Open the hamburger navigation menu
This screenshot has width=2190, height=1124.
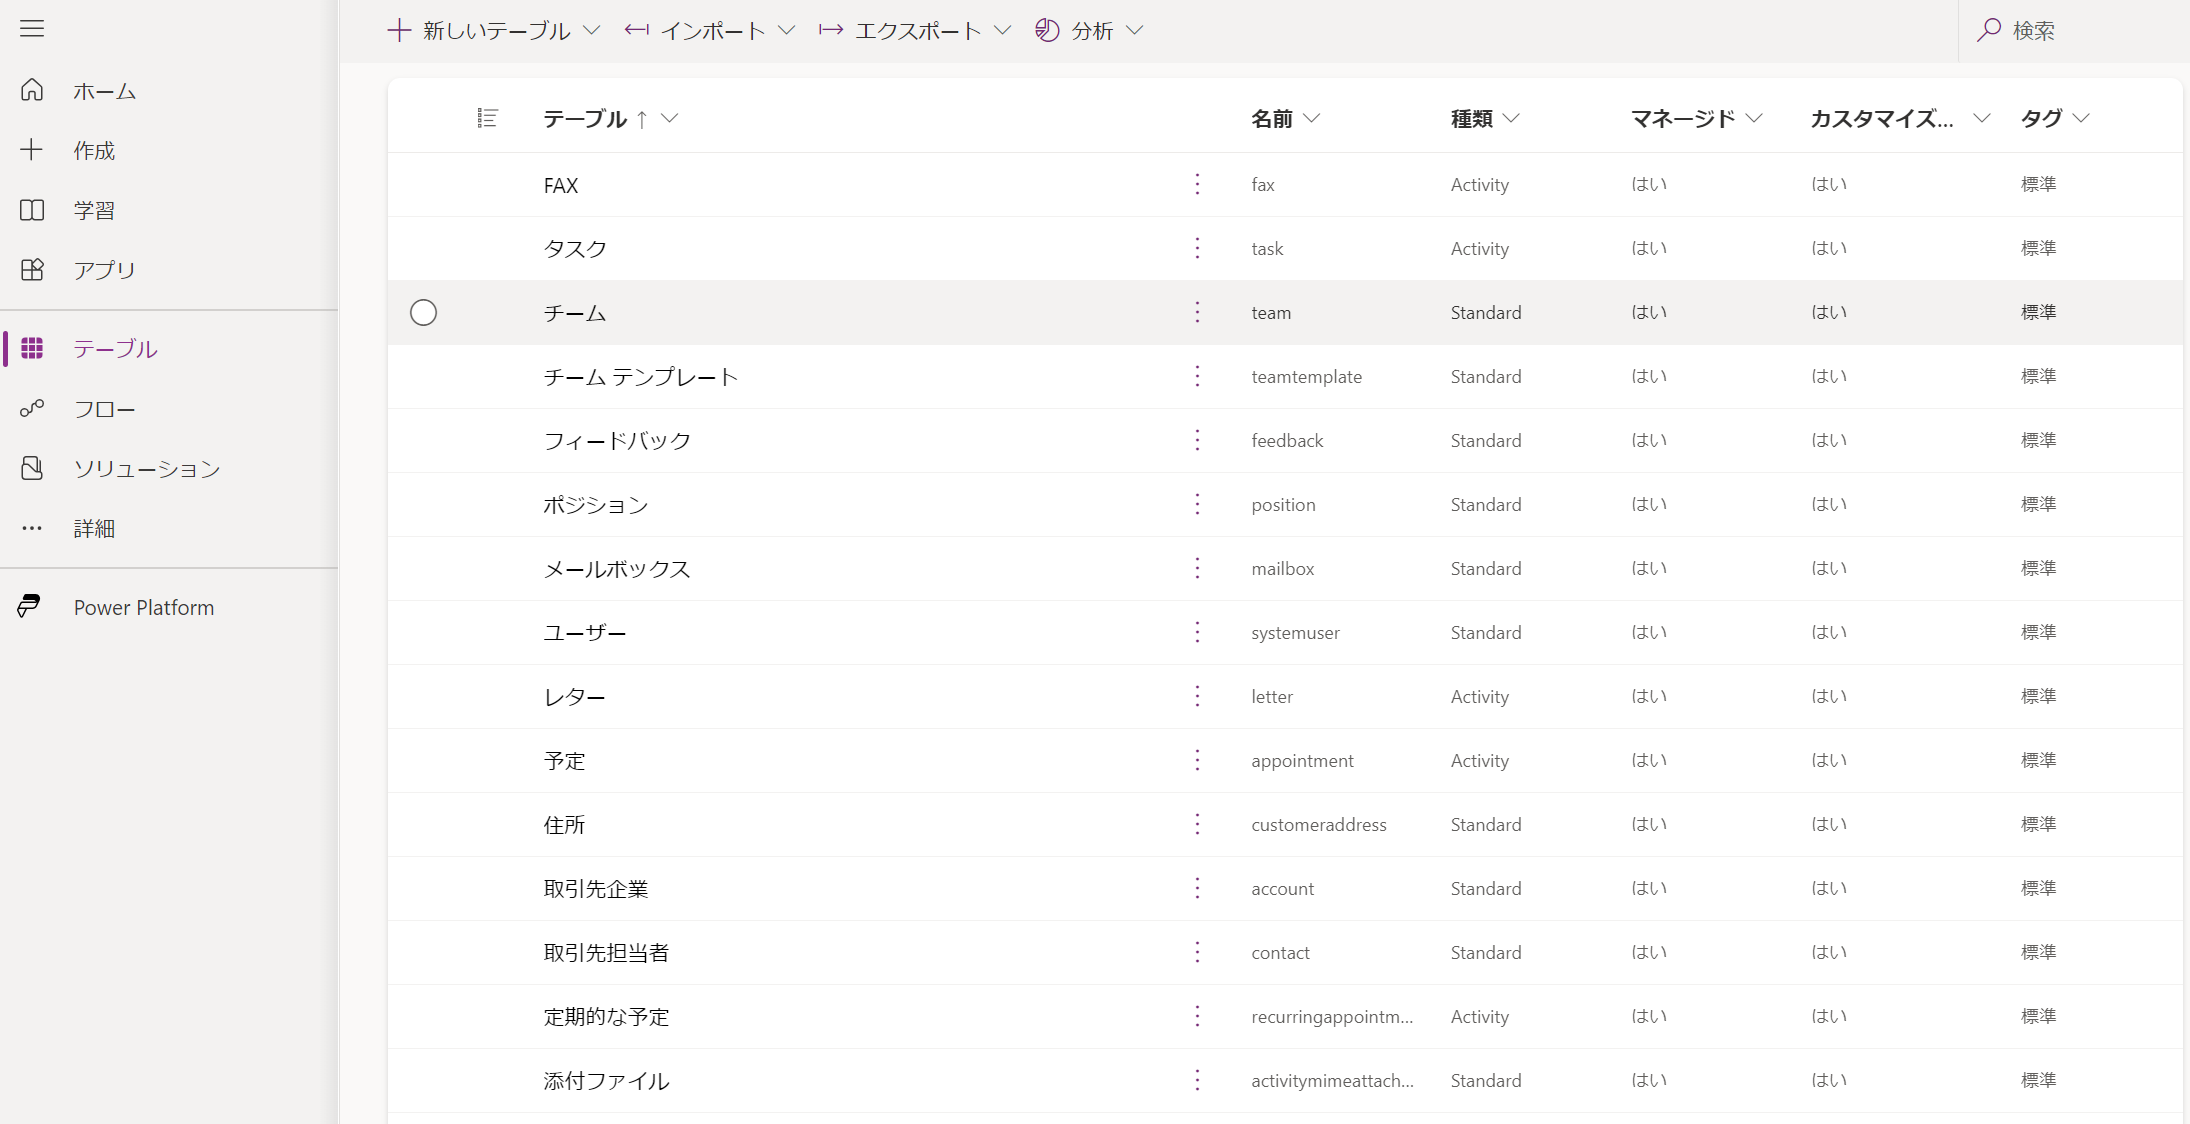tap(32, 29)
